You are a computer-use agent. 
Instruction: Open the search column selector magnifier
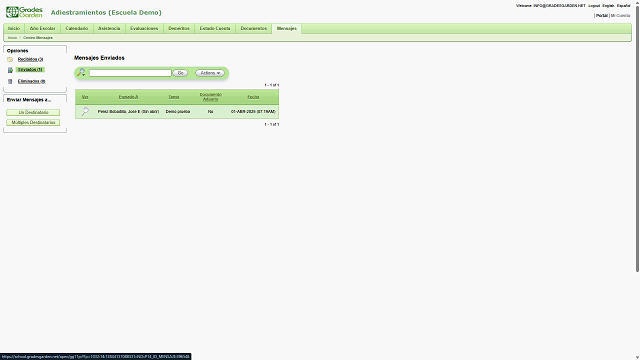pos(81,73)
